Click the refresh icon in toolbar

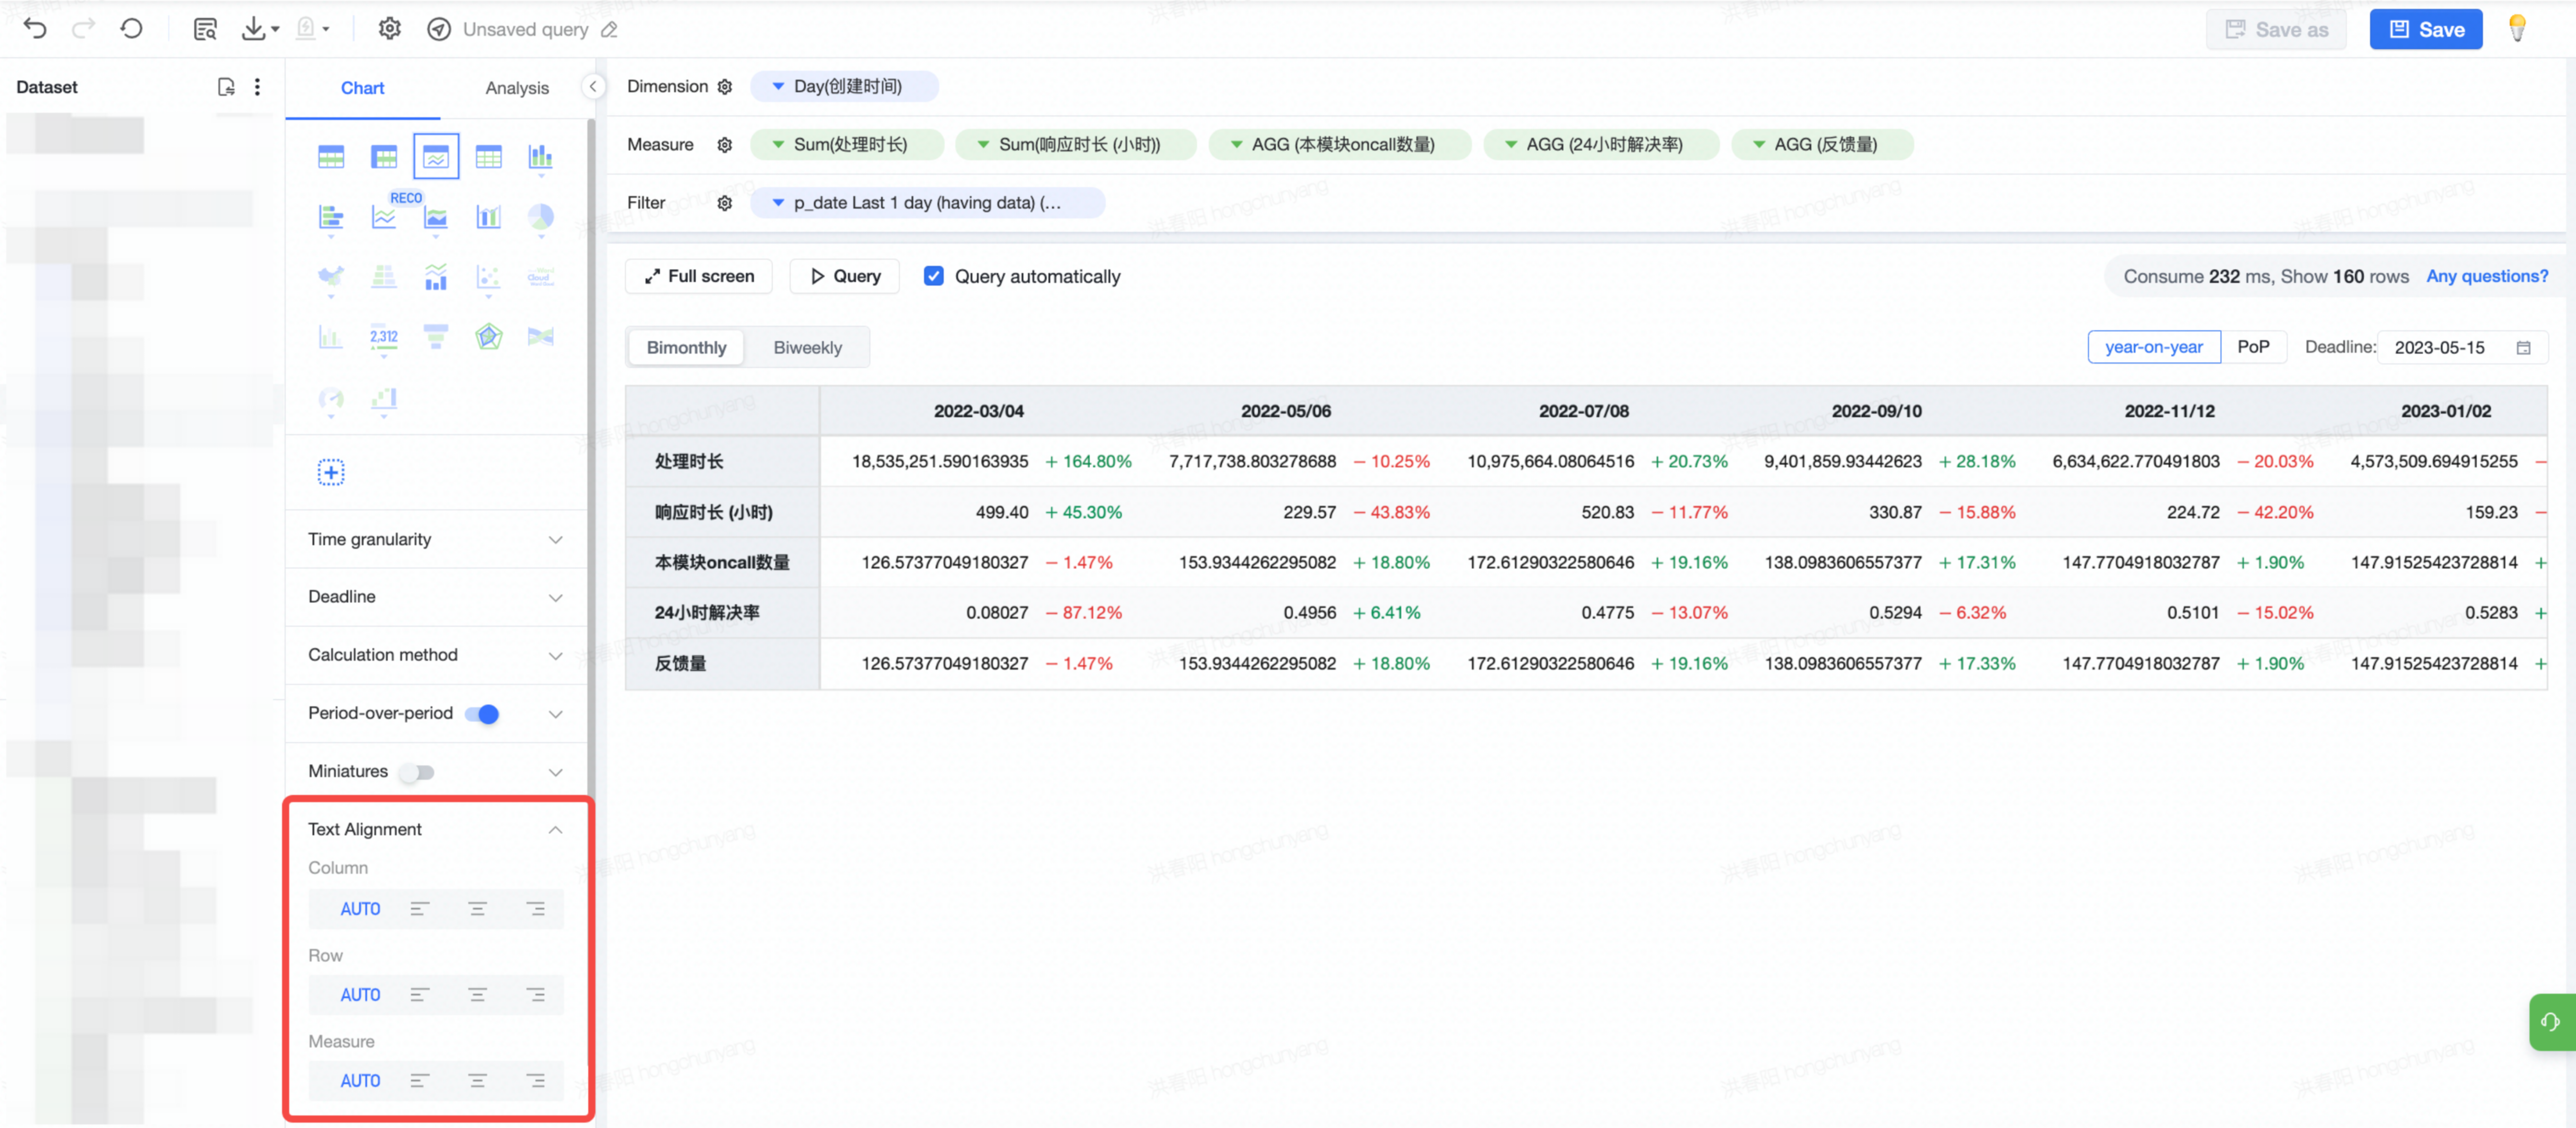coord(131,29)
